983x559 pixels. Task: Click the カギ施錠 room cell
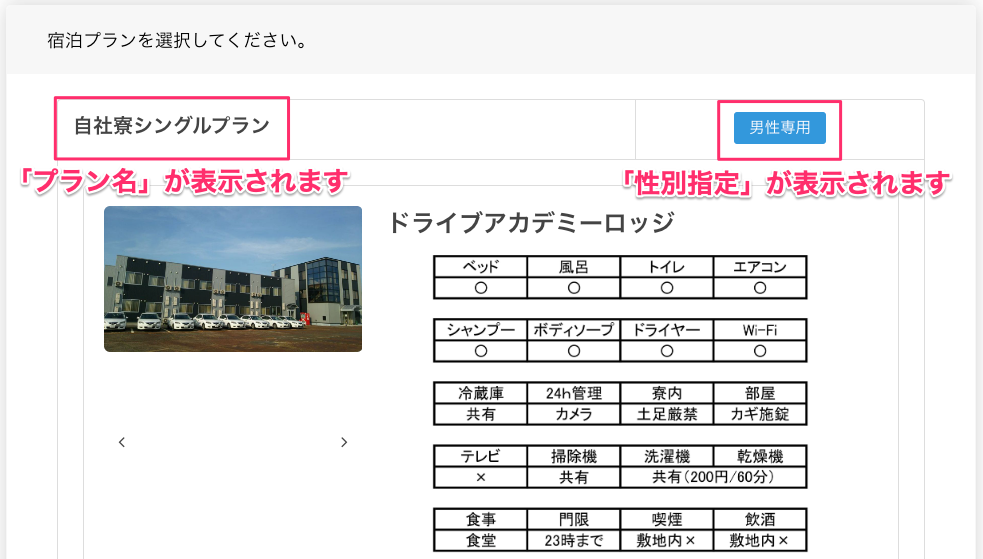(x=759, y=414)
